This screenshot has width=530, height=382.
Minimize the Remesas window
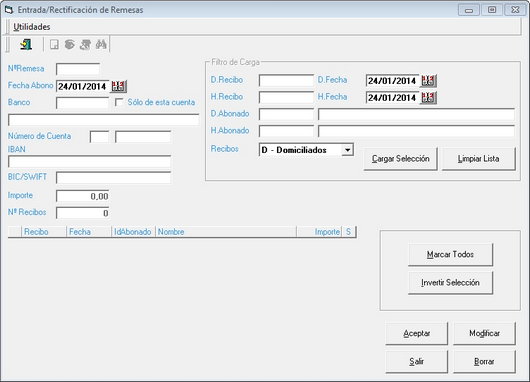[x=468, y=10]
